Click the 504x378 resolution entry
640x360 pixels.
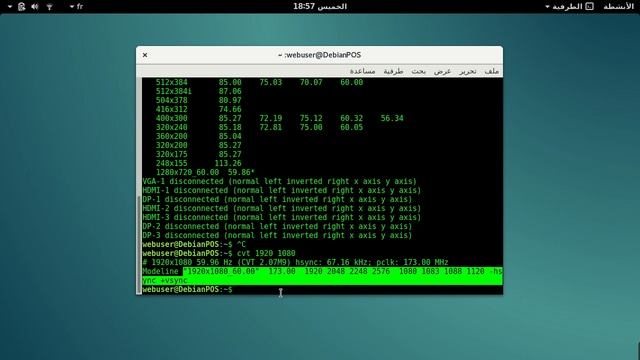pyautogui.click(x=171, y=100)
